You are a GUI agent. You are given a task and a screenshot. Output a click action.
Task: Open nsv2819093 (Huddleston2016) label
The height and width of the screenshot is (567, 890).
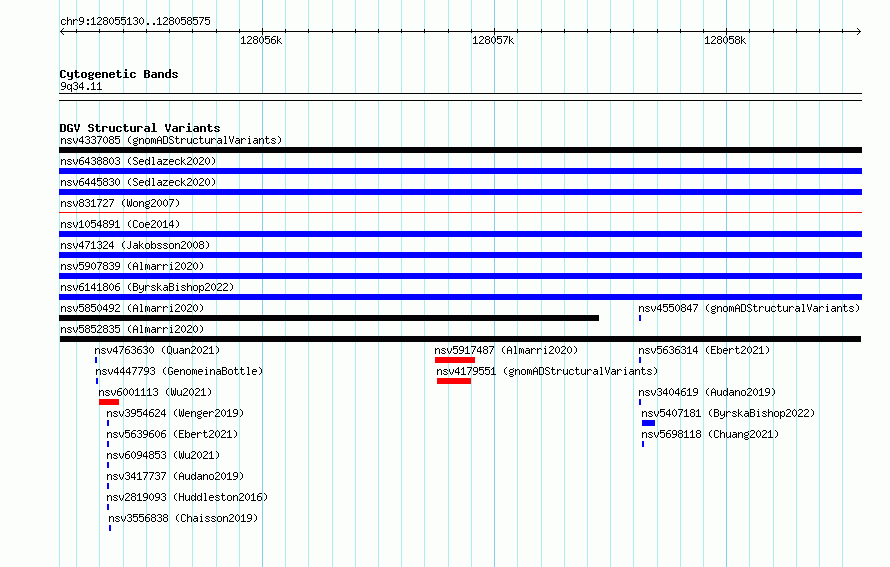(187, 497)
